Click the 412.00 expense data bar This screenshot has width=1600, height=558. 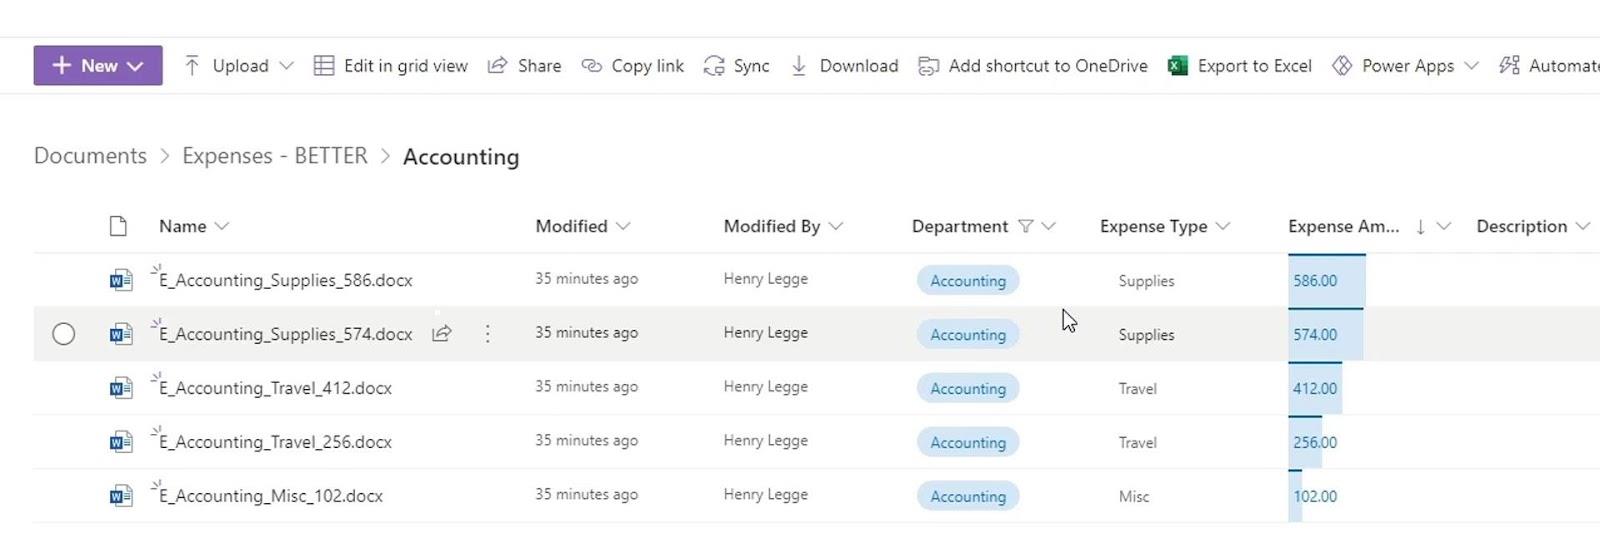[1315, 389]
